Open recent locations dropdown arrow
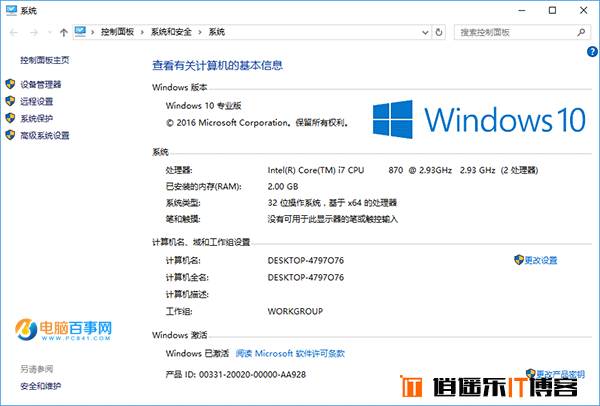This screenshot has height=406, width=600. tap(50, 33)
